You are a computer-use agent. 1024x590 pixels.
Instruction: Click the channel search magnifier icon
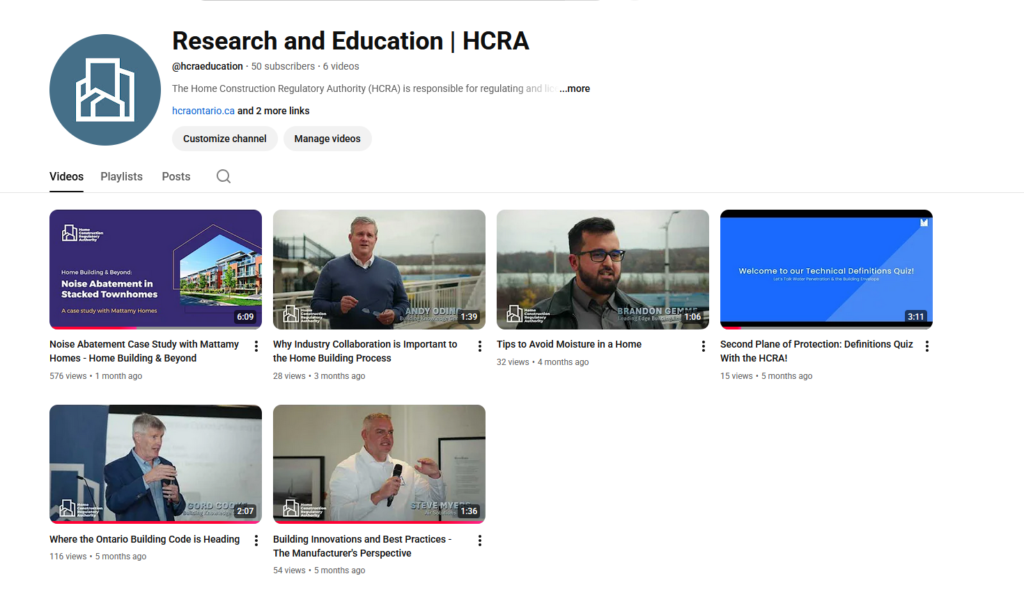point(223,176)
